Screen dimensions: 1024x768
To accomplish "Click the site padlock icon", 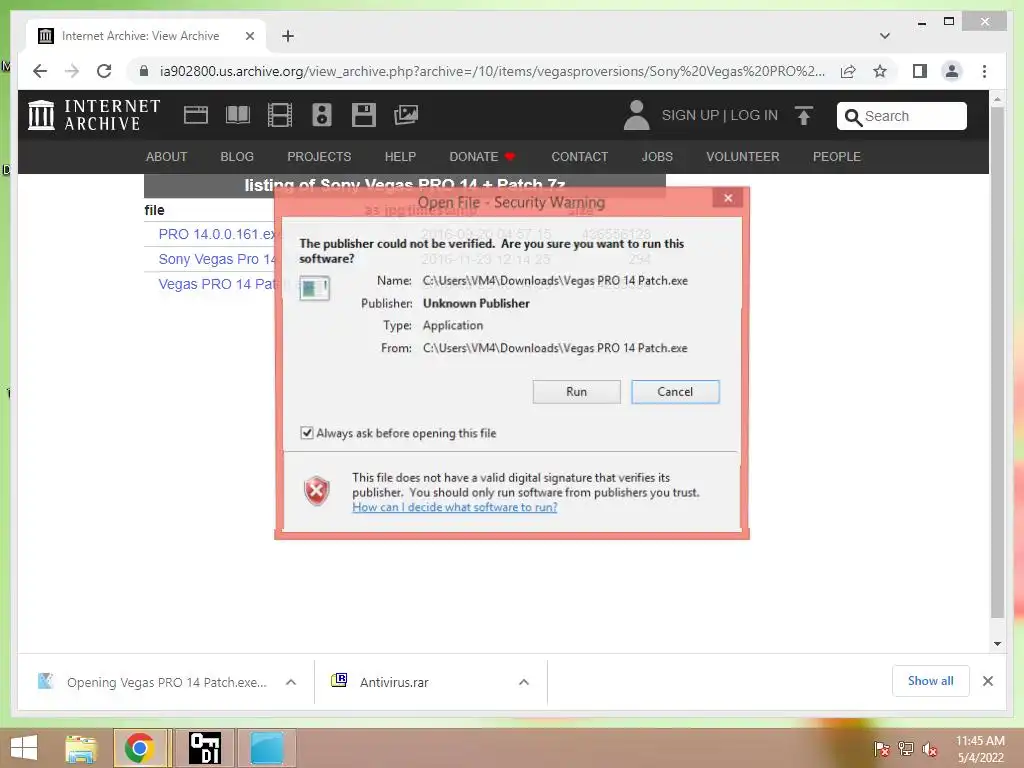I will coord(144,71).
